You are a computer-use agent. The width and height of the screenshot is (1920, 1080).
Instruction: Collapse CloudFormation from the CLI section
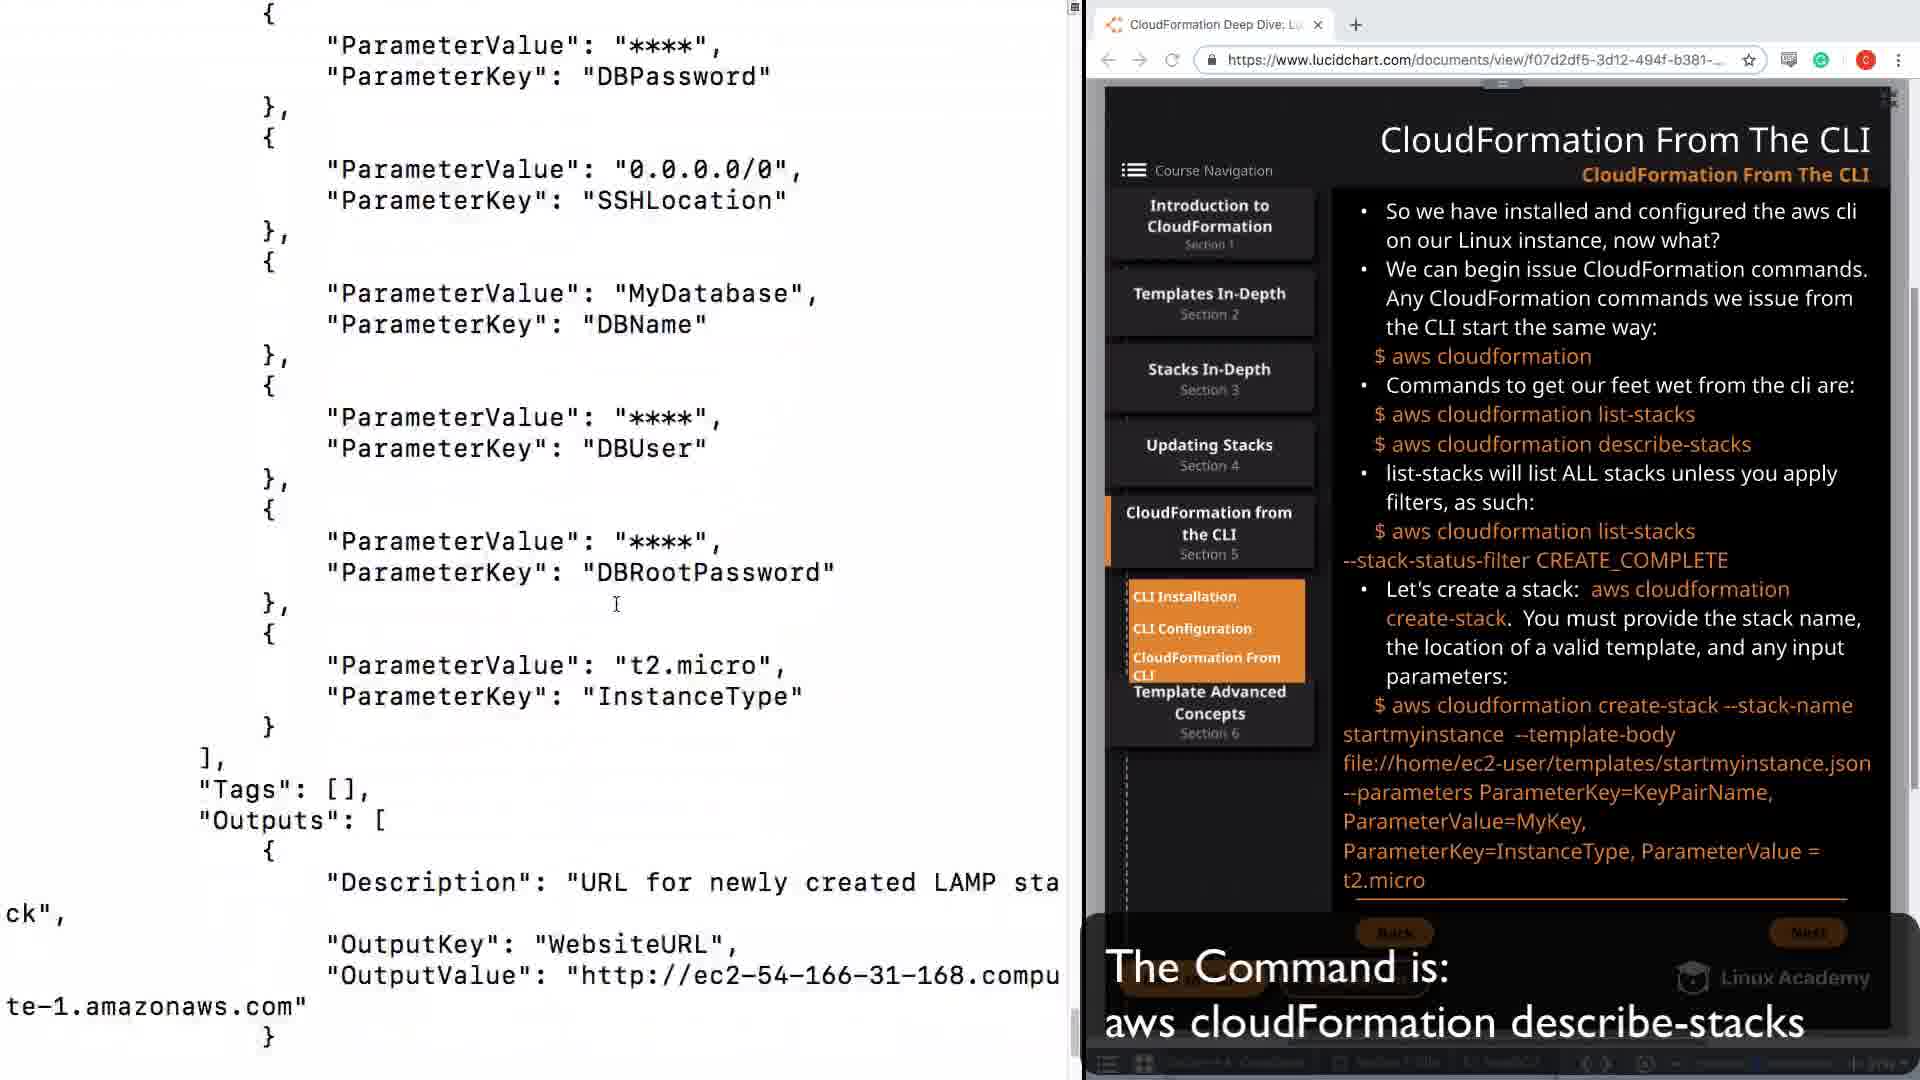click(1209, 532)
